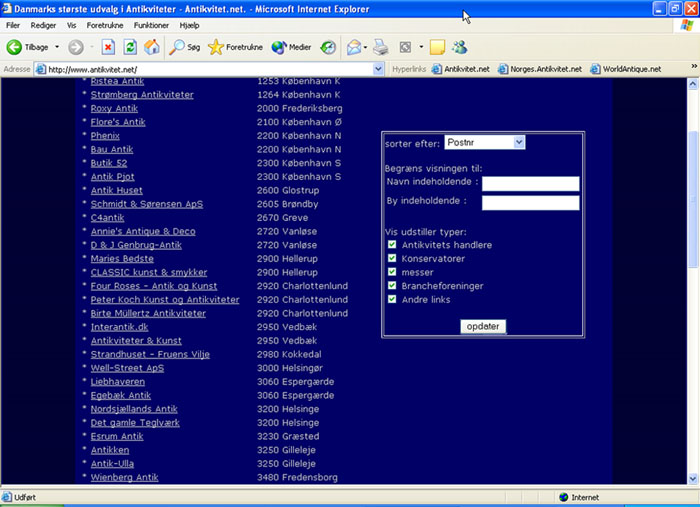The height and width of the screenshot is (507, 700).
Task: Disable the Brancheforeninger checkbox
Action: 392,285
